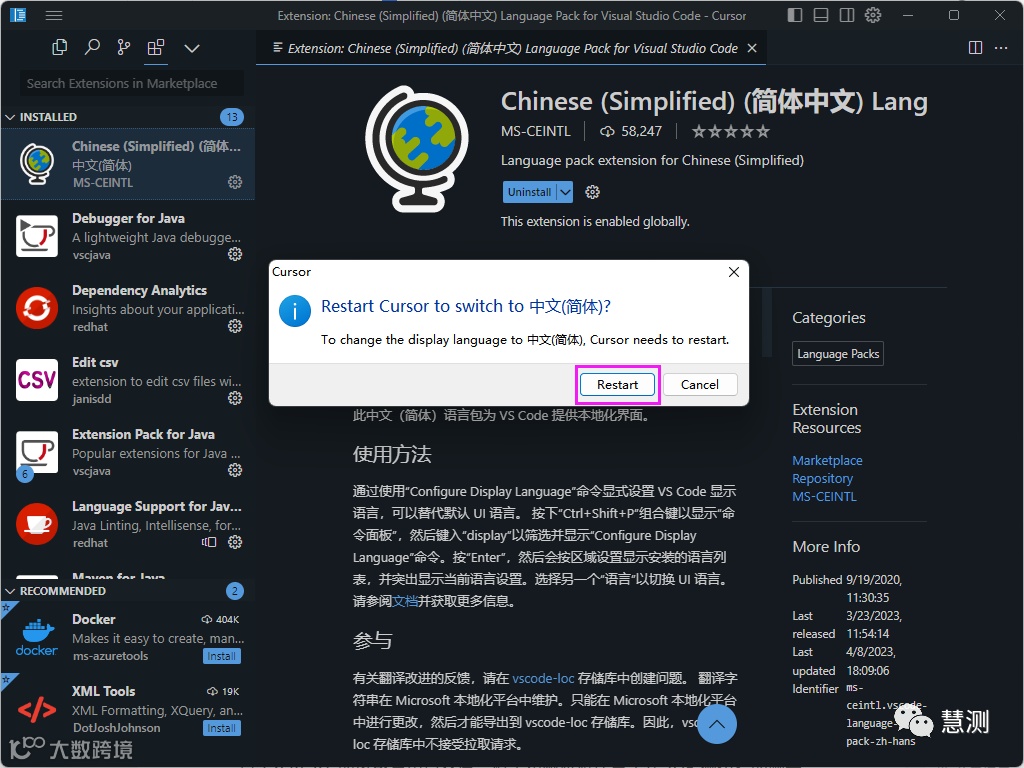
Task: Split the editor to the right
Action: (x=975, y=48)
